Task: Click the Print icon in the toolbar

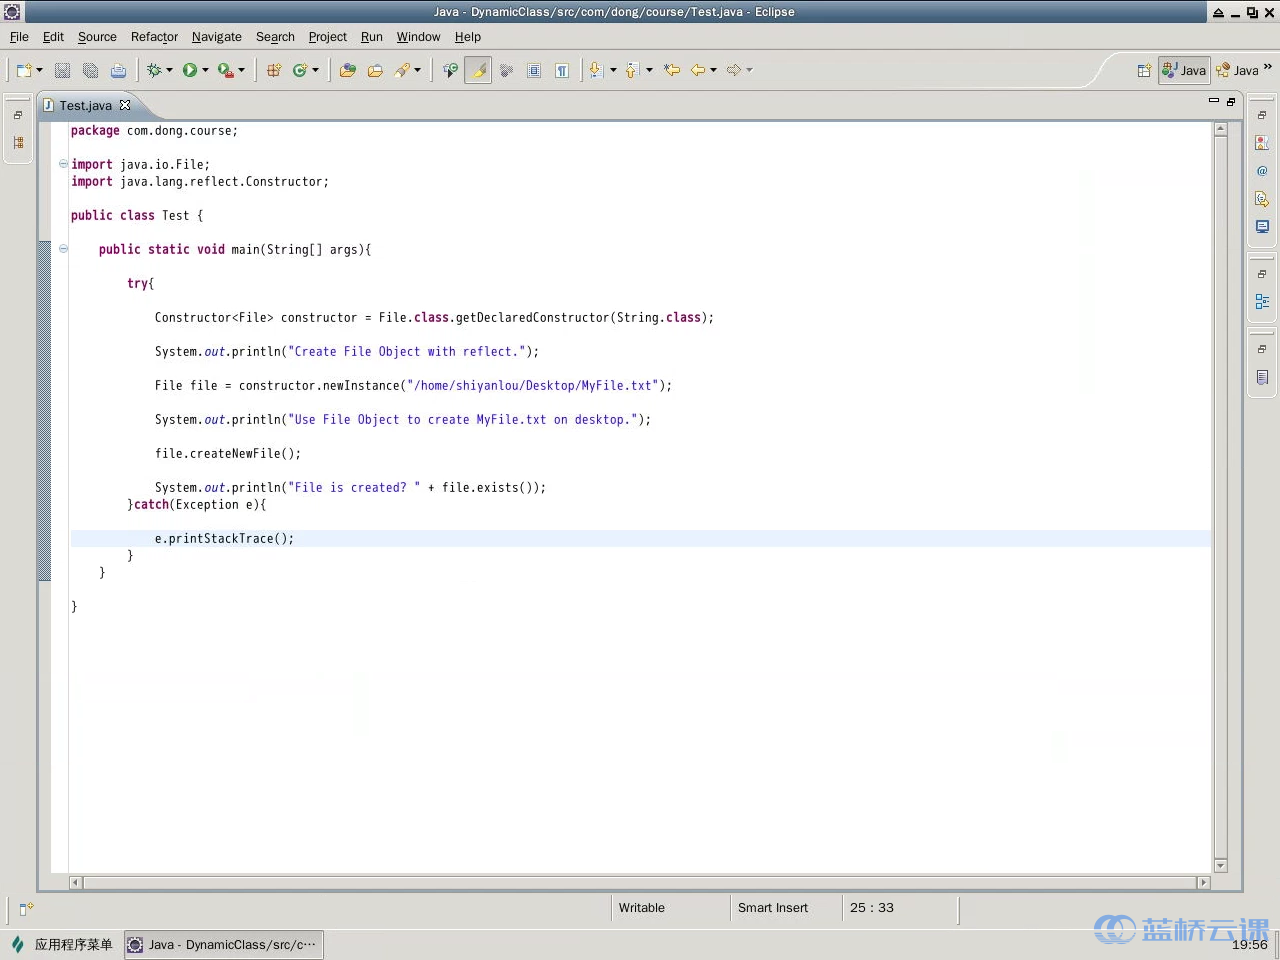Action: (118, 70)
